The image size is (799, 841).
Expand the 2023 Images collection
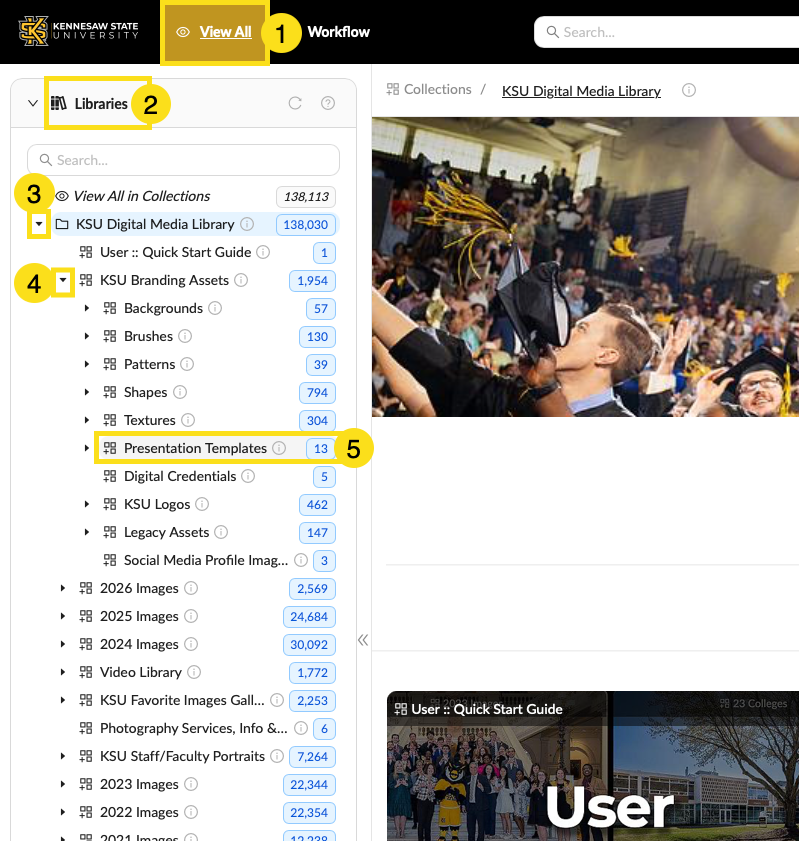[63, 784]
